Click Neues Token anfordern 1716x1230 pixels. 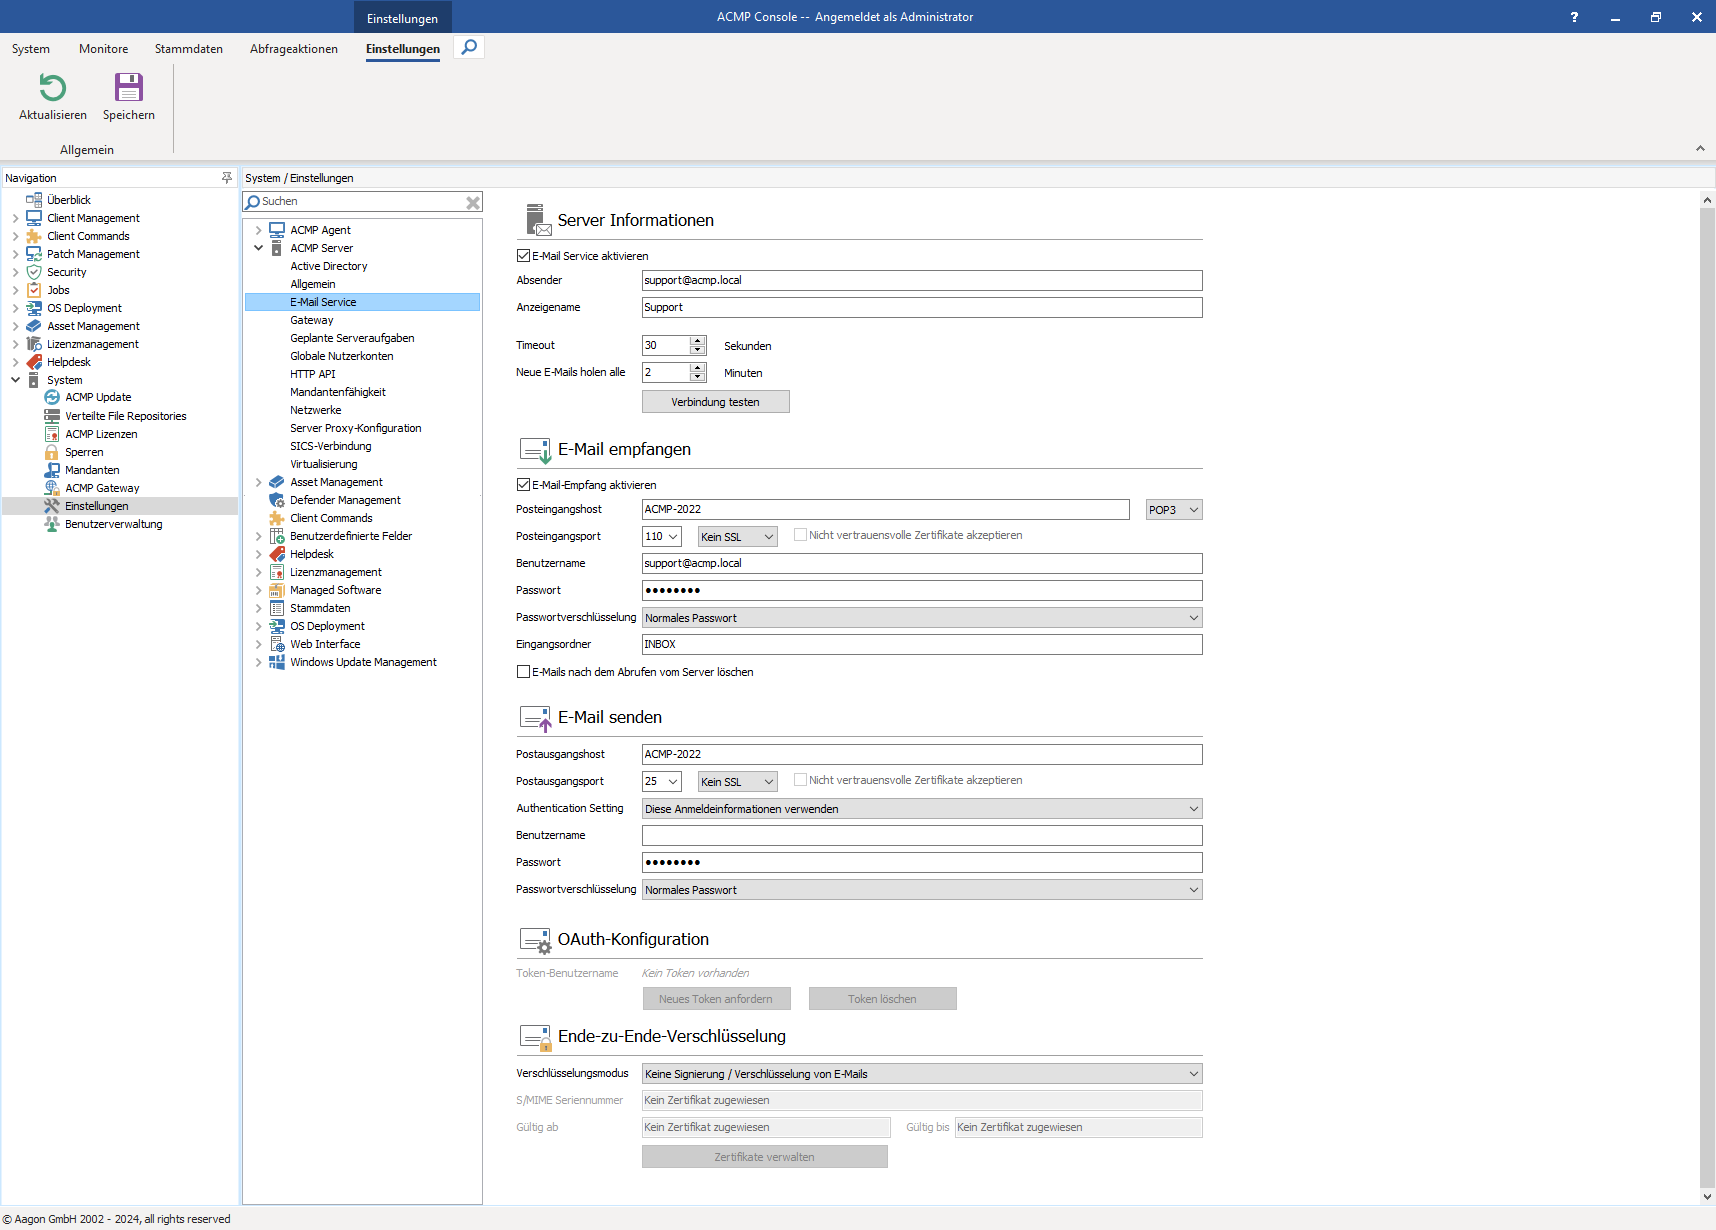click(x=716, y=998)
